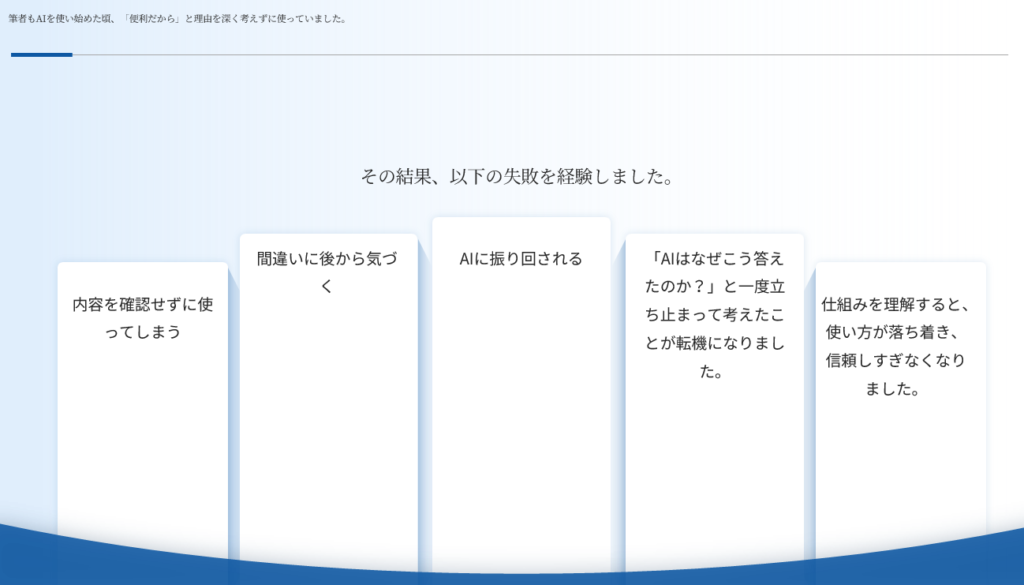
Task: Click the quoted phrase "便利だから" in the top caption
Action: tap(150, 18)
